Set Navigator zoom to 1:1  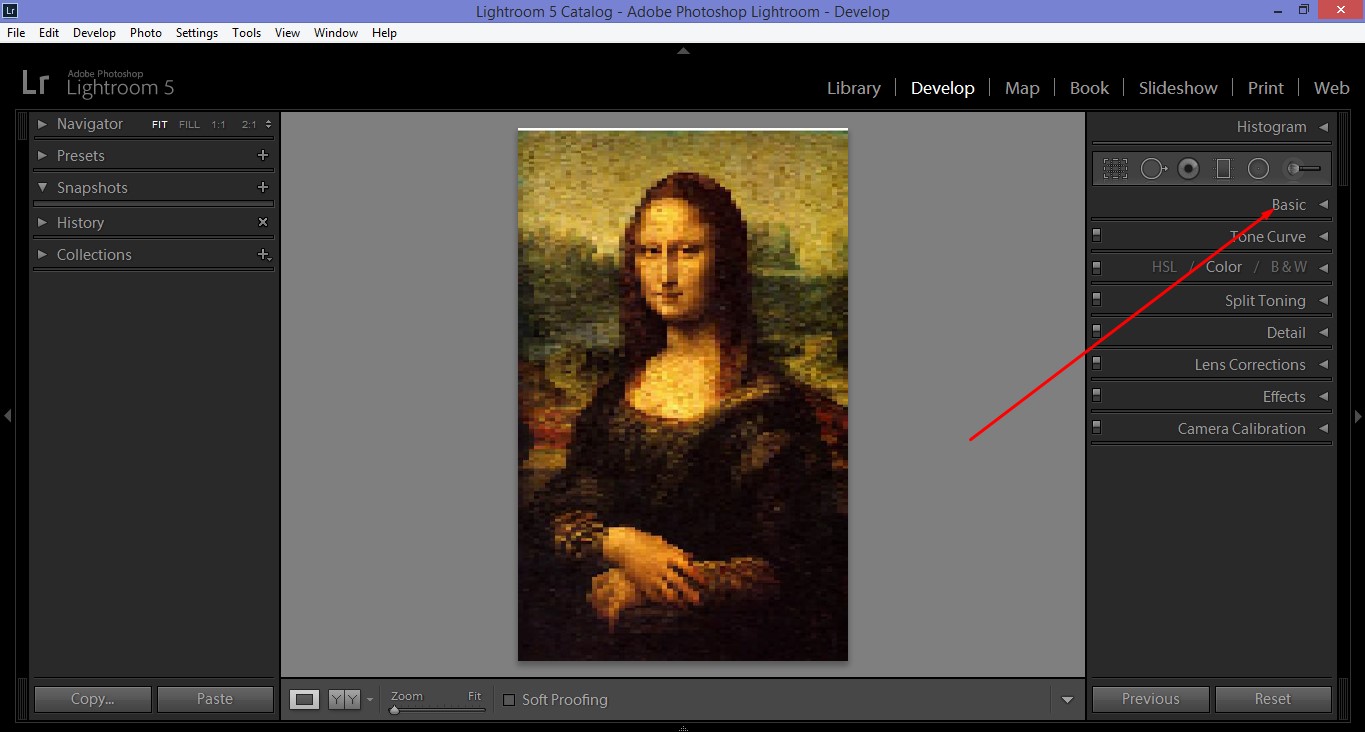click(x=218, y=125)
